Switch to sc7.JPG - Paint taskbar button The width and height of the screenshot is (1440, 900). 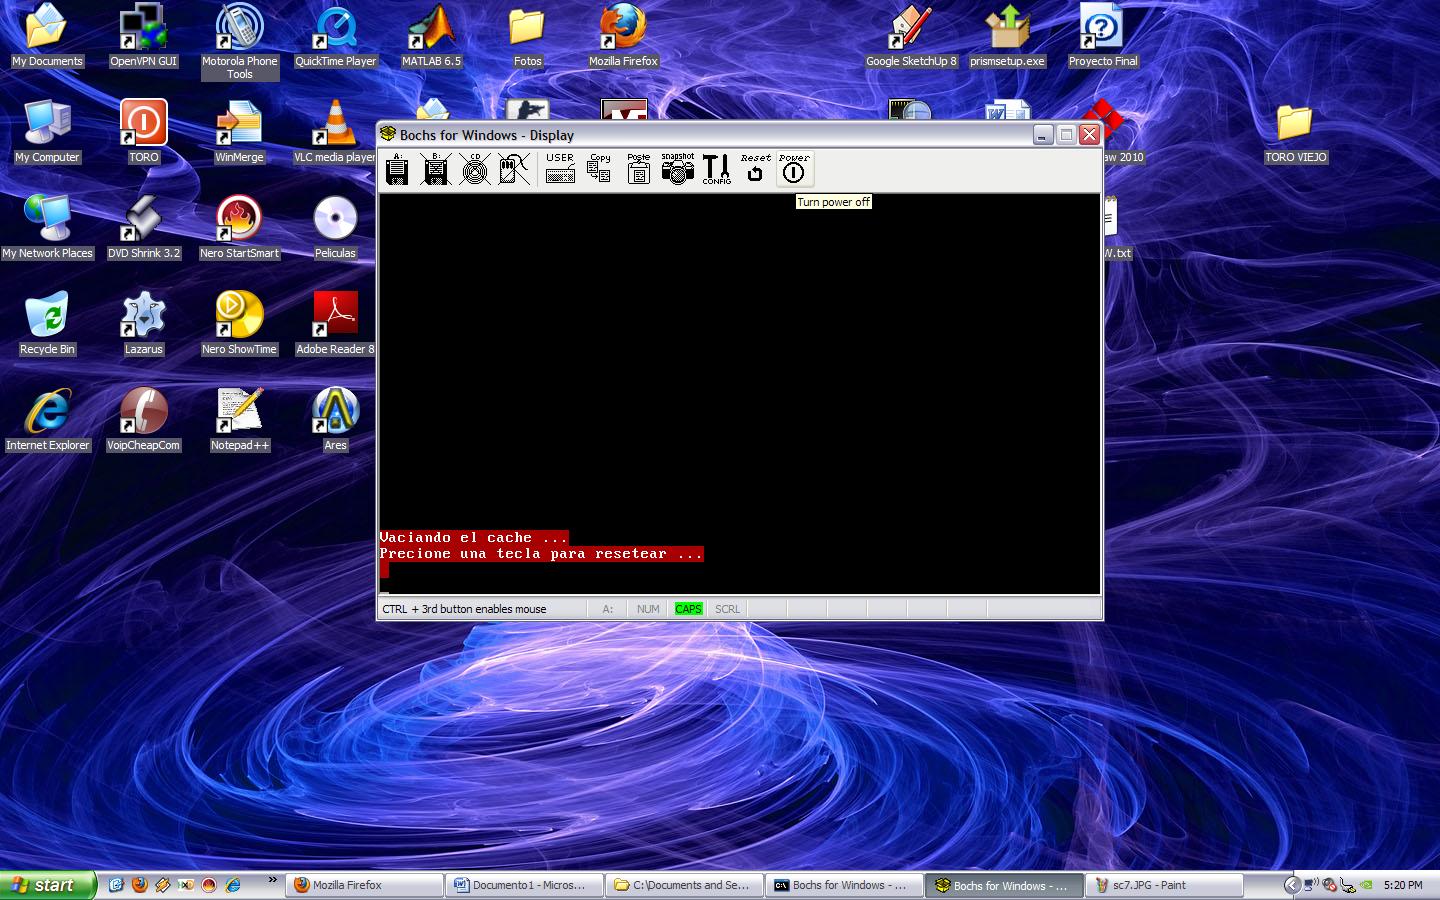tap(1165, 885)
